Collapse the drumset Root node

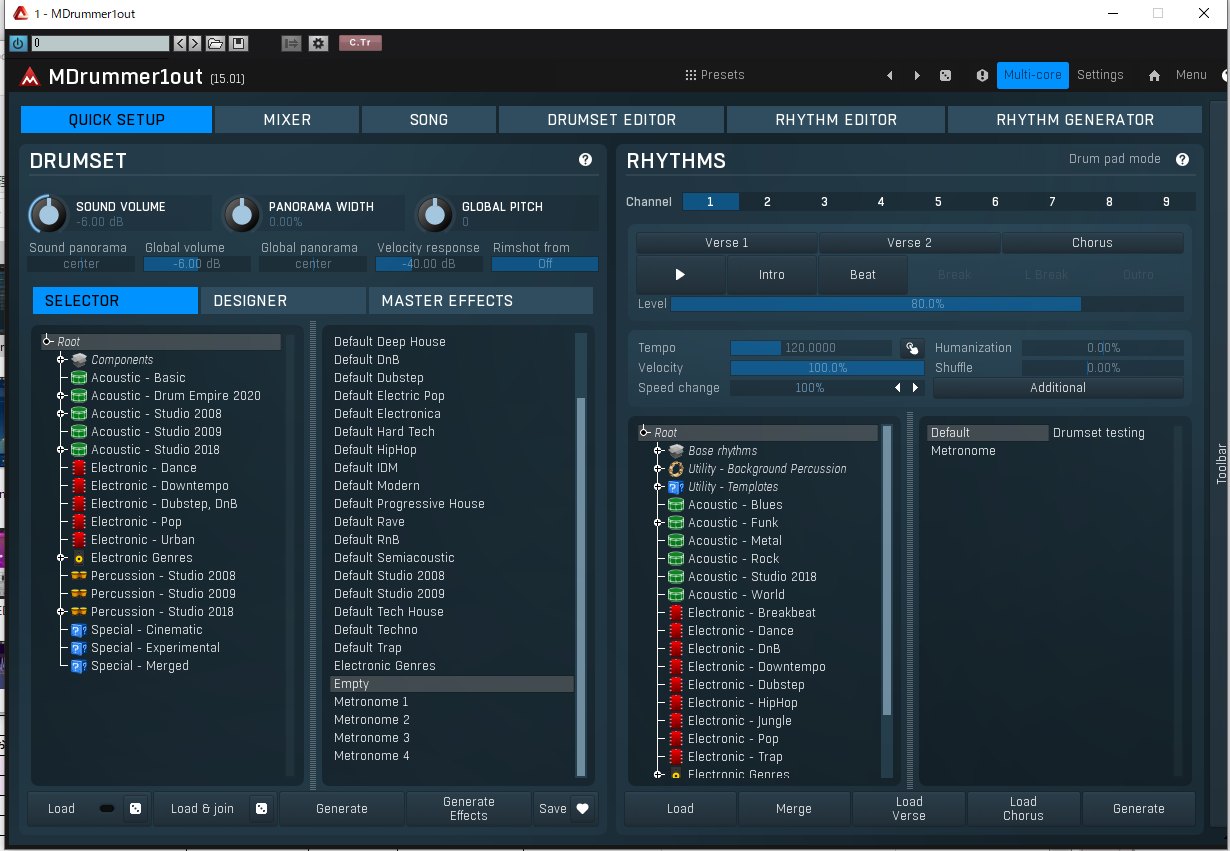coord(48,342)
